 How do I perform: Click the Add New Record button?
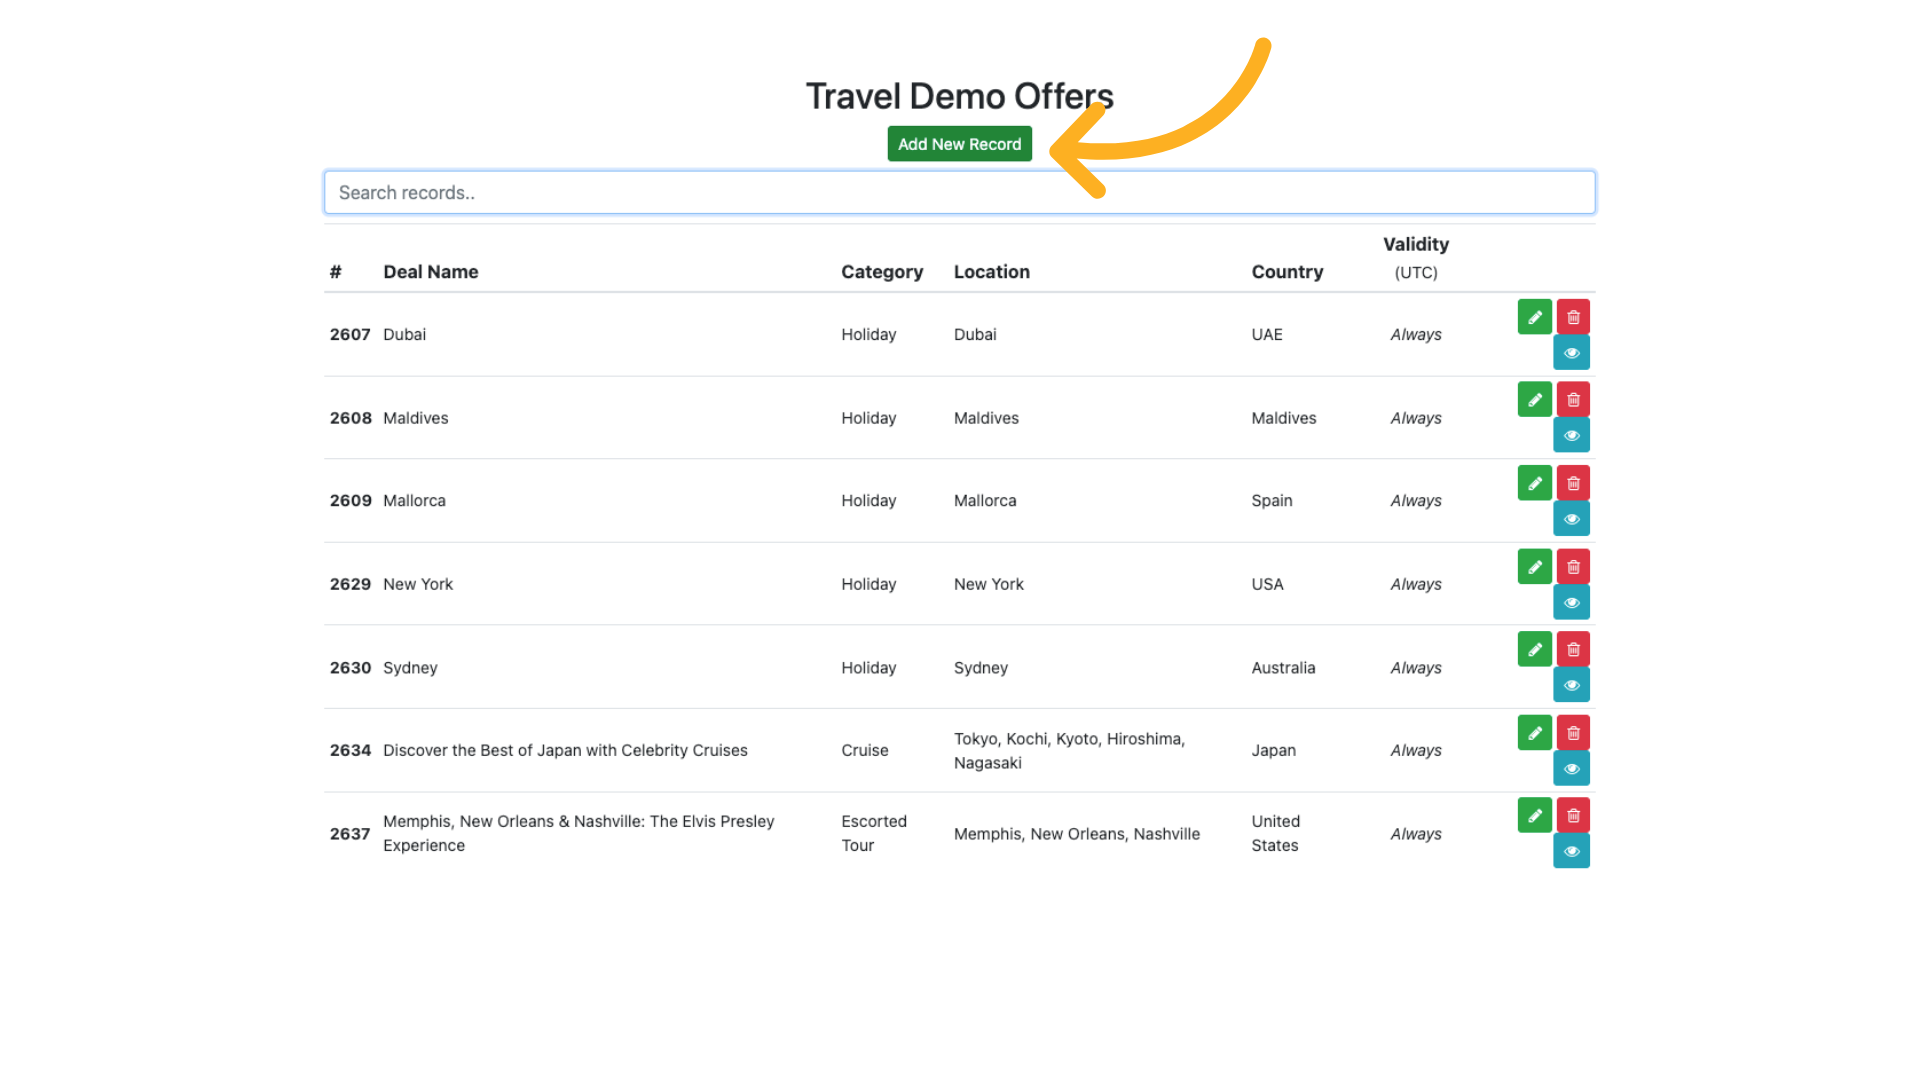click(959, 144)
